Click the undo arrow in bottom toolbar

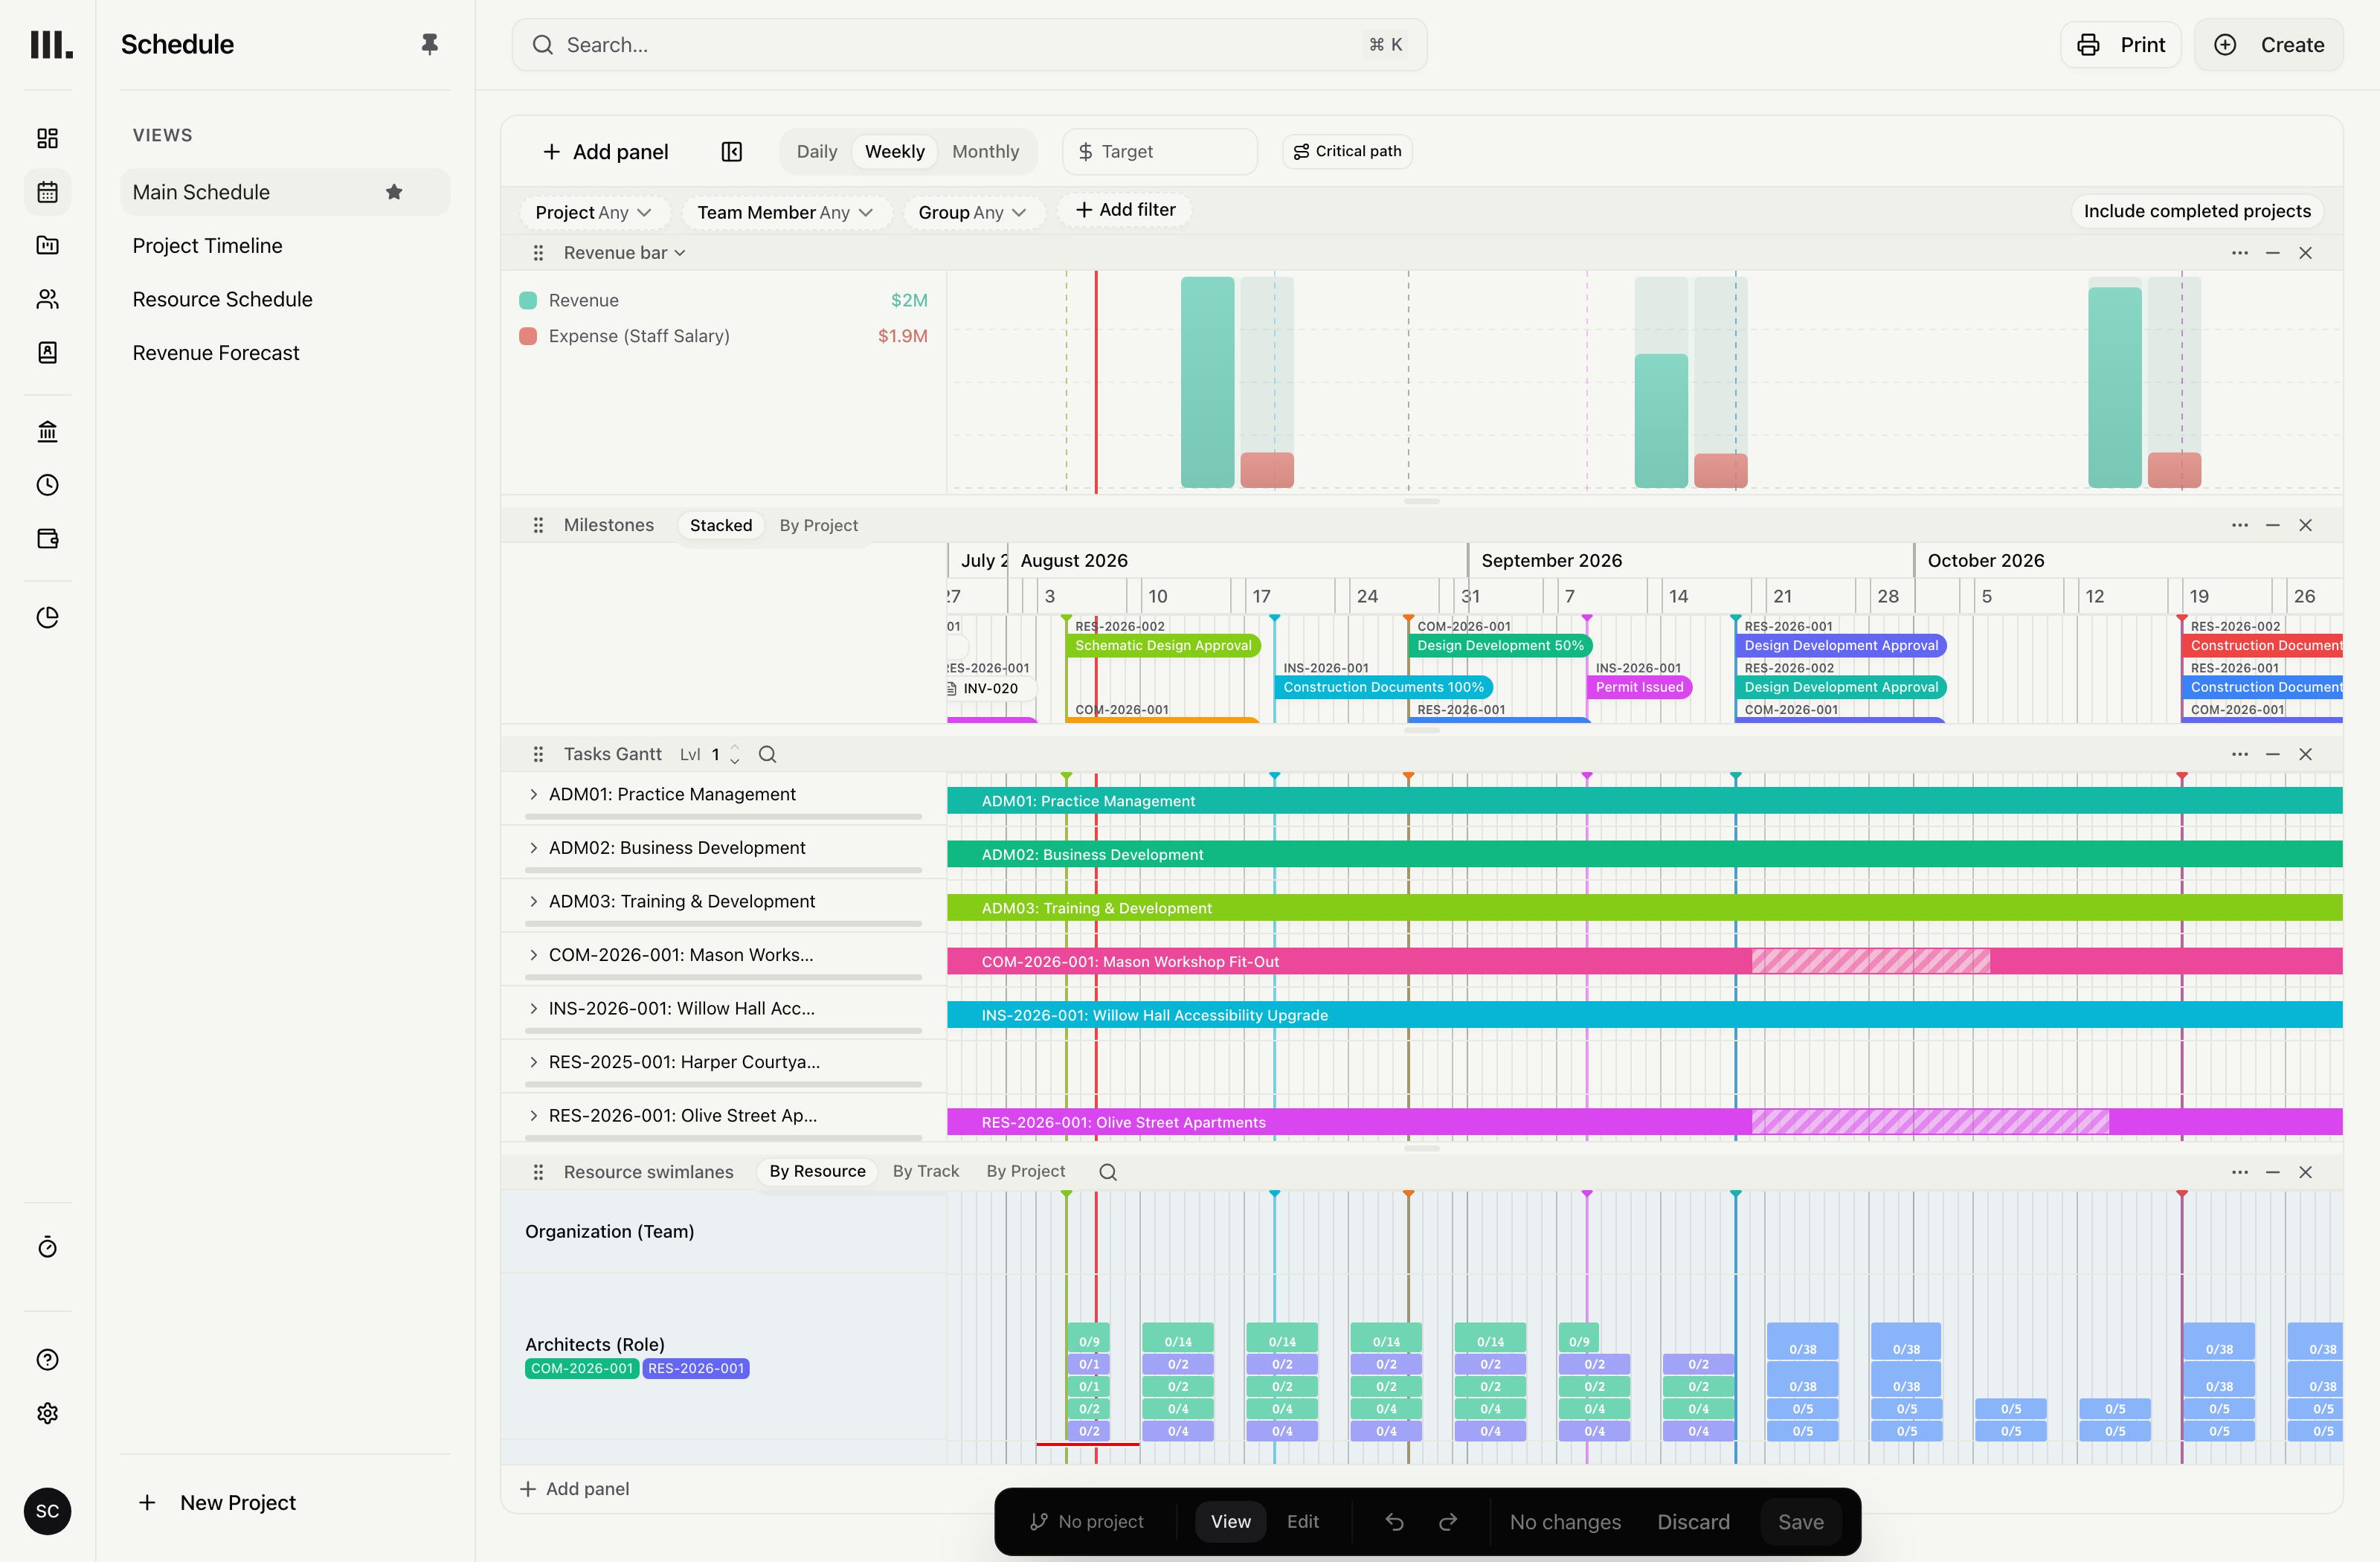pos(1394,1522)
